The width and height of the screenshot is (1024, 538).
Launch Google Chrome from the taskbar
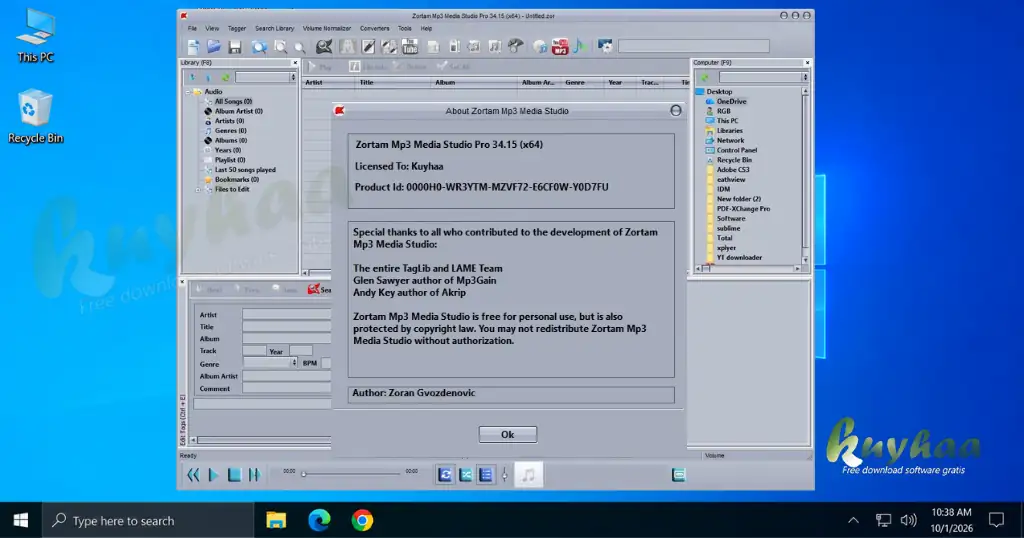362,520
